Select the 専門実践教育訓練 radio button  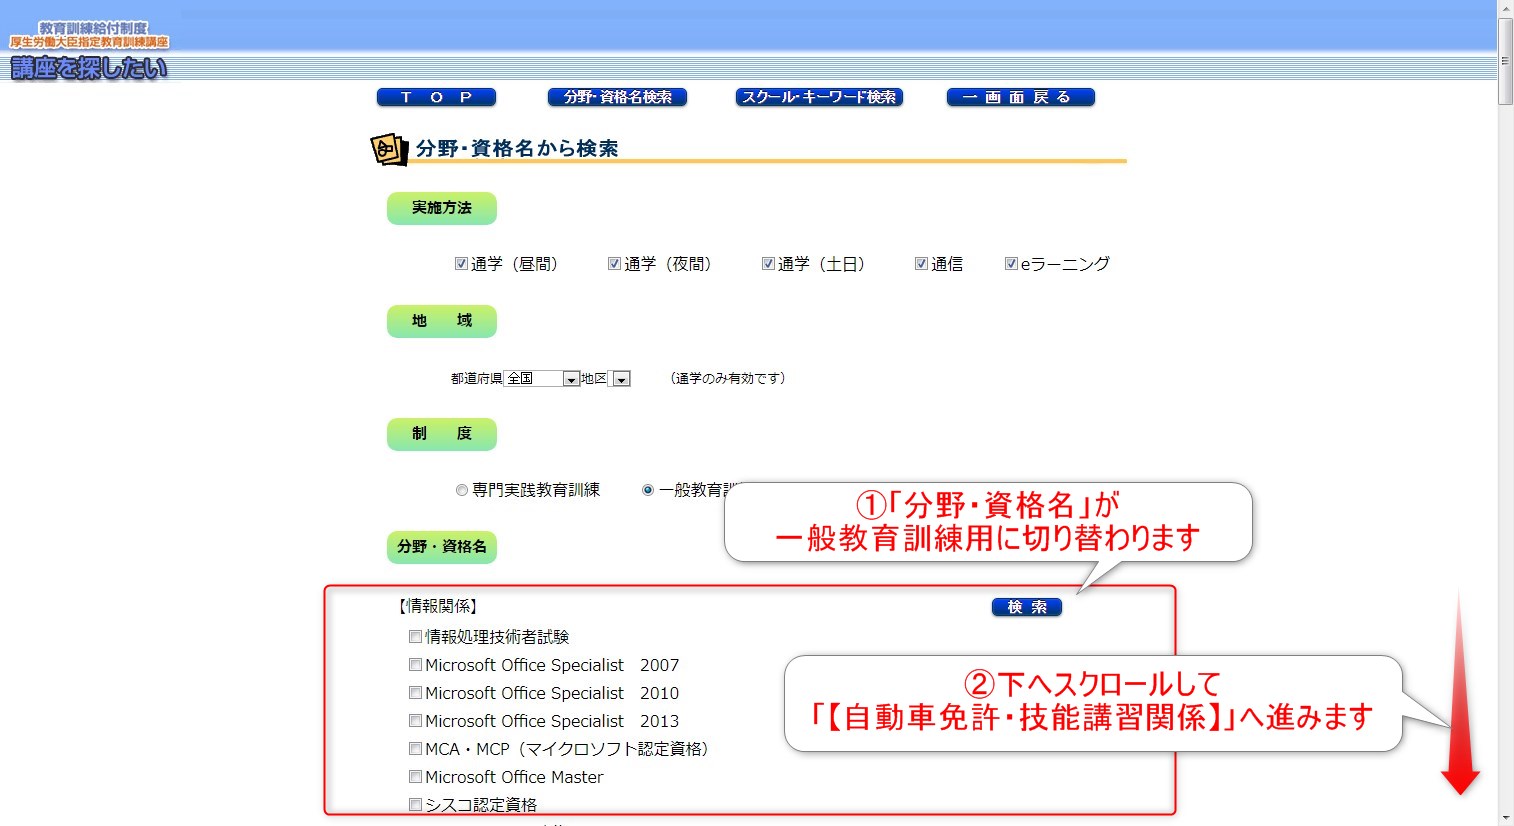tap(461, 489)
